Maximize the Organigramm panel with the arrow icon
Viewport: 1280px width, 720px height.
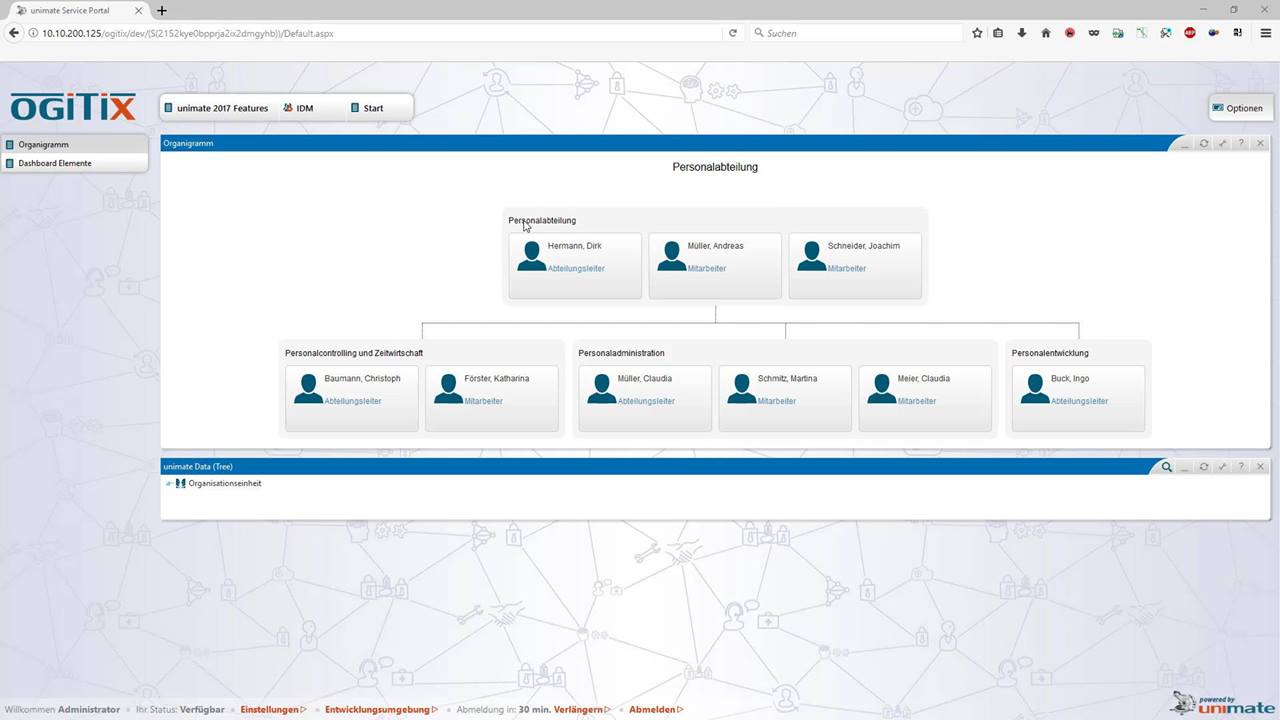click(1222, 143)
